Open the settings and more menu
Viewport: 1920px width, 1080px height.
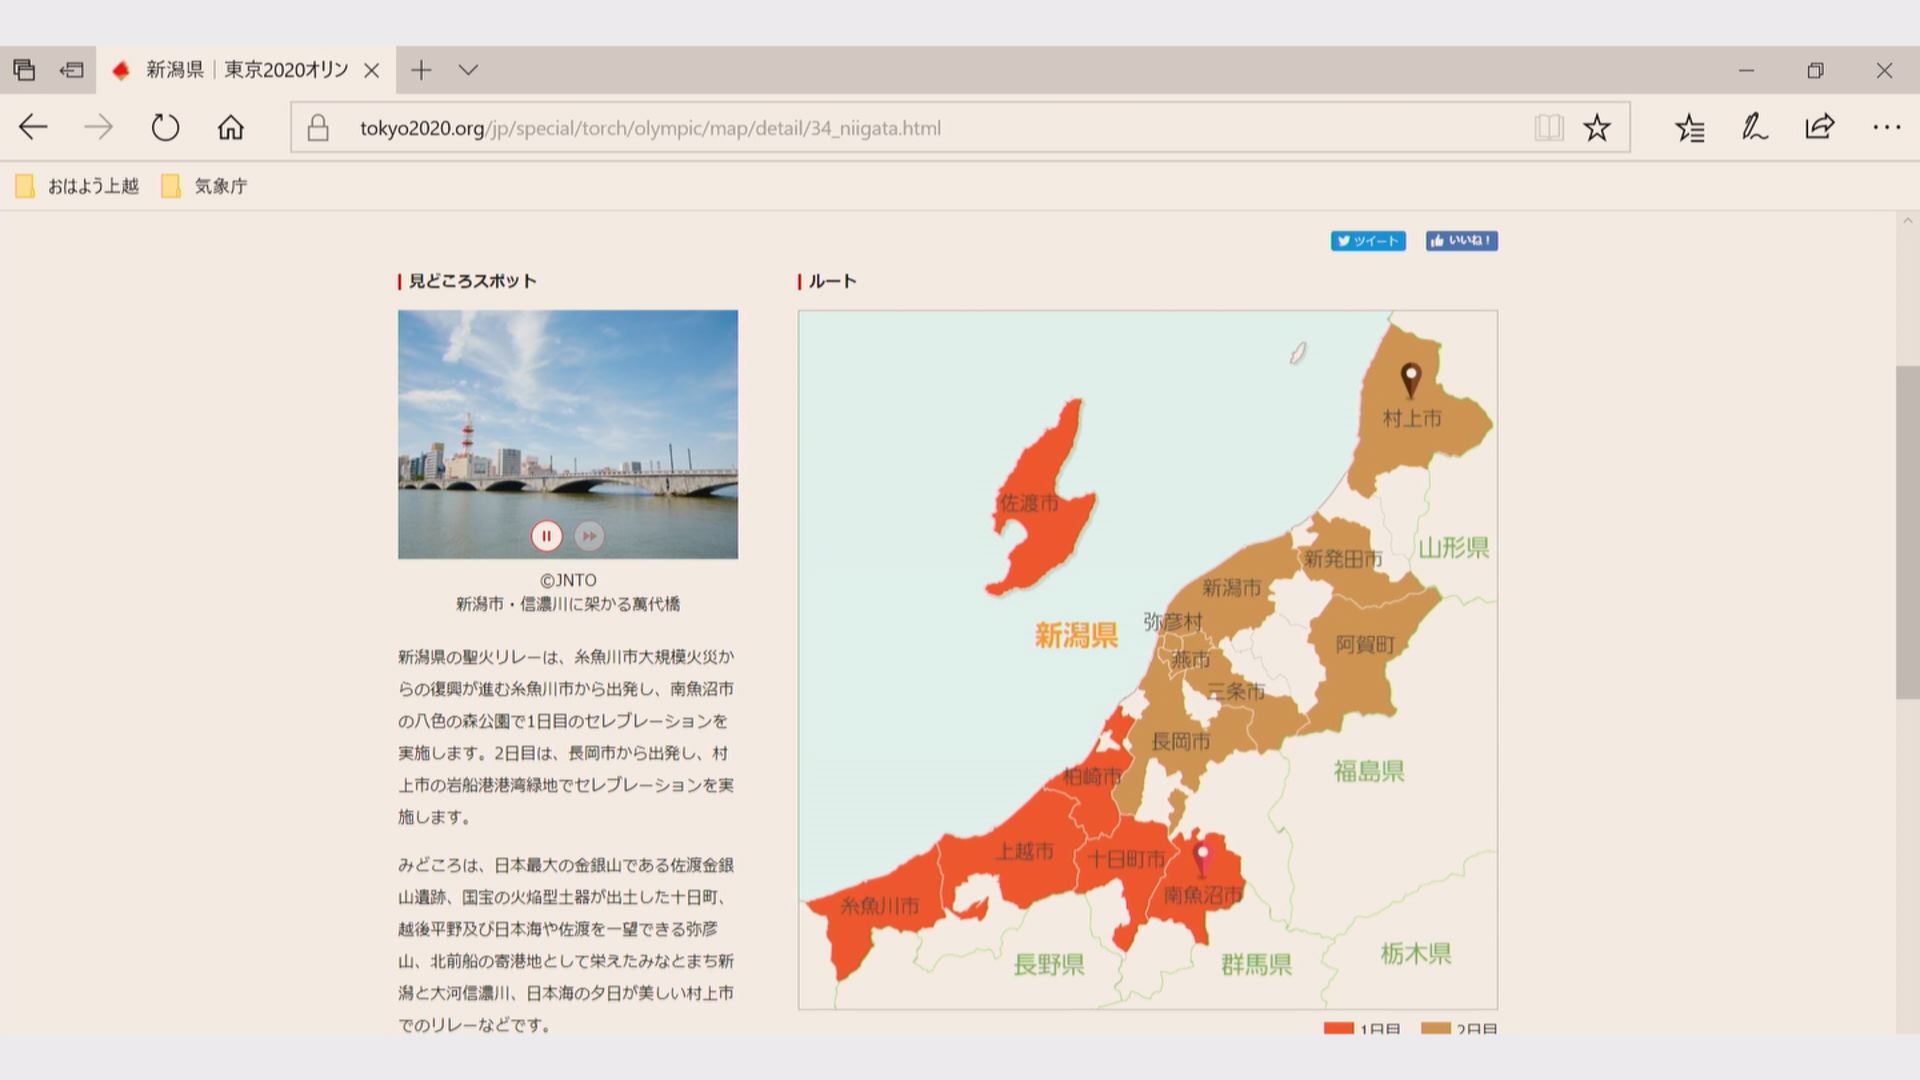1886,127
